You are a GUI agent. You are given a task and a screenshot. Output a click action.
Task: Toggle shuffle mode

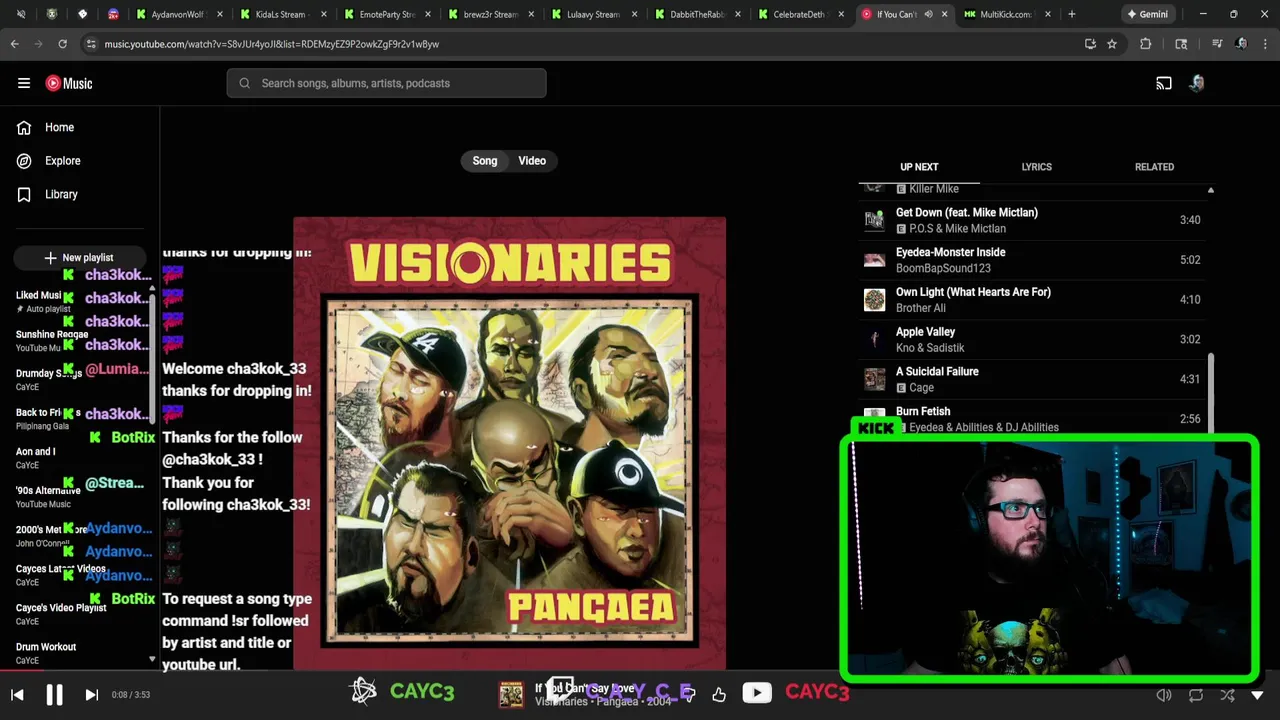pos(1228,695)
